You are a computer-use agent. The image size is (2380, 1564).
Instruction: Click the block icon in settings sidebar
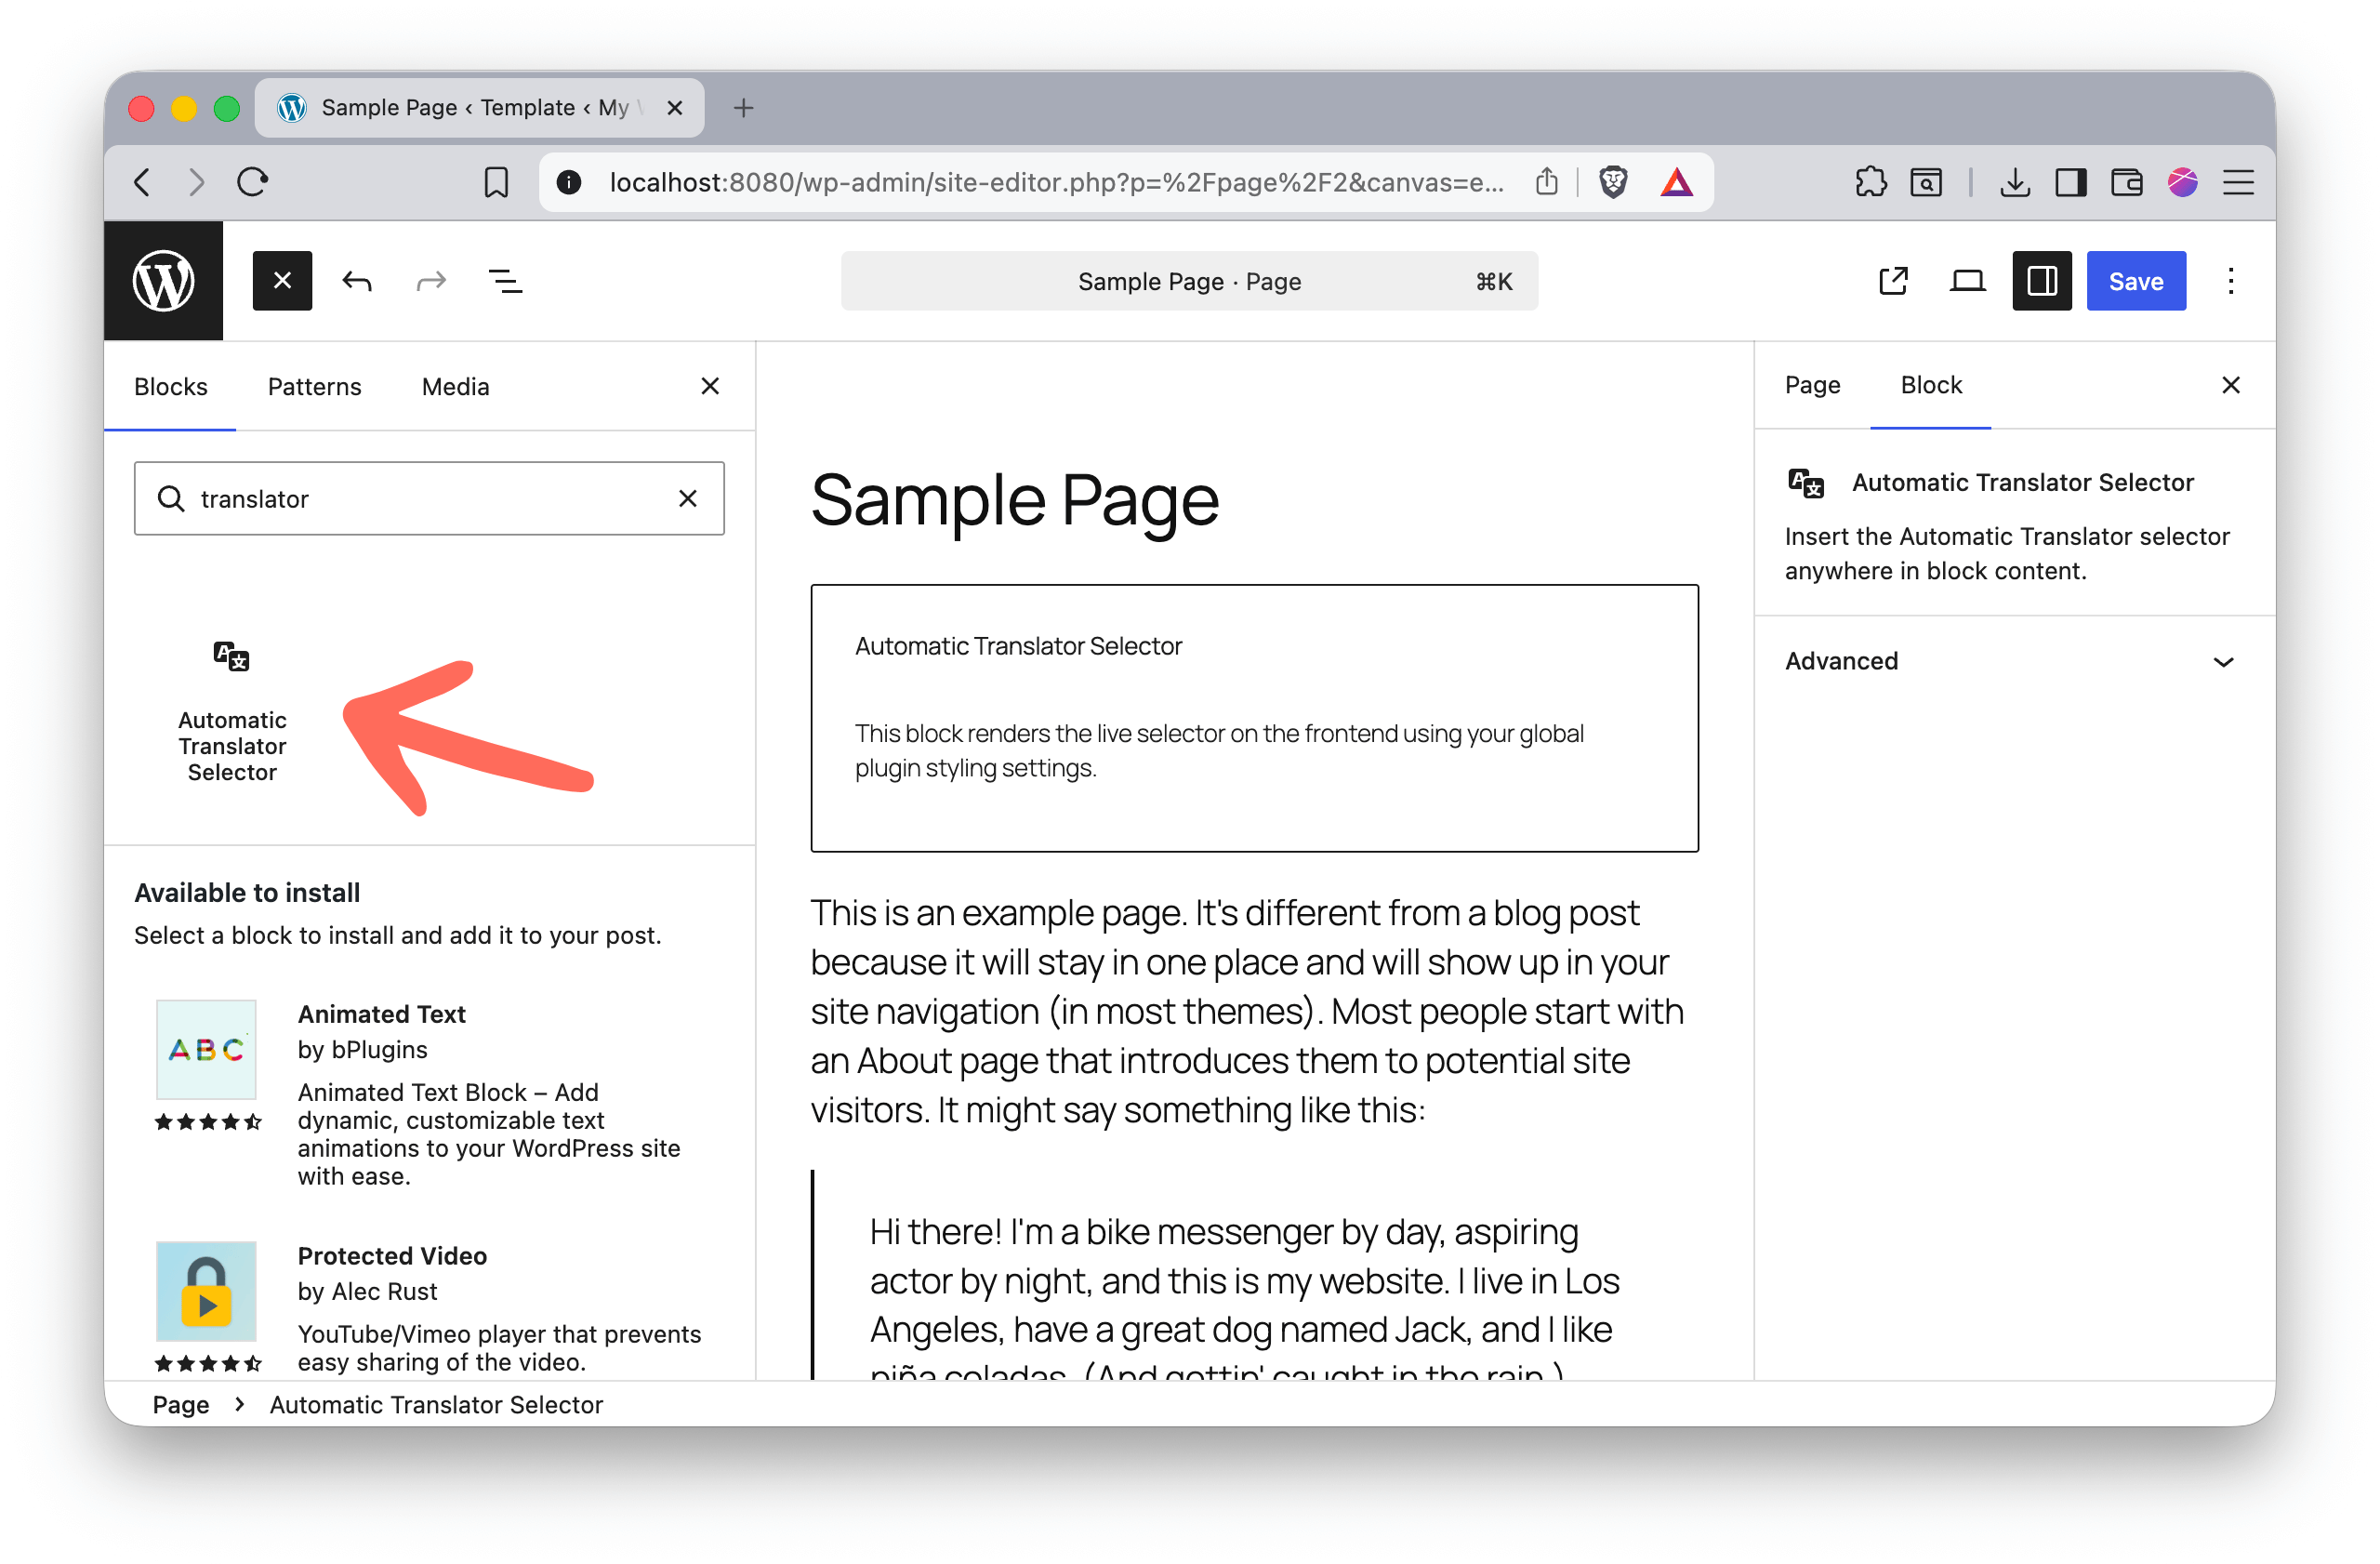(x=1805, y=483)
